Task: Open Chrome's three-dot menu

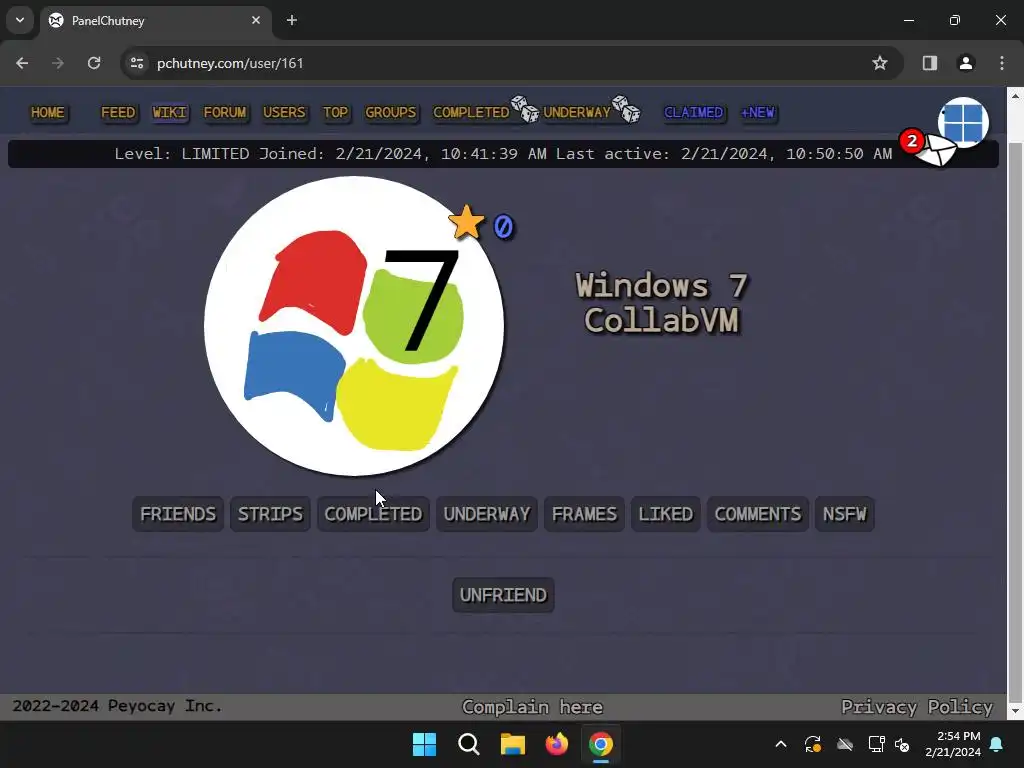Action: click(1002, 63)
